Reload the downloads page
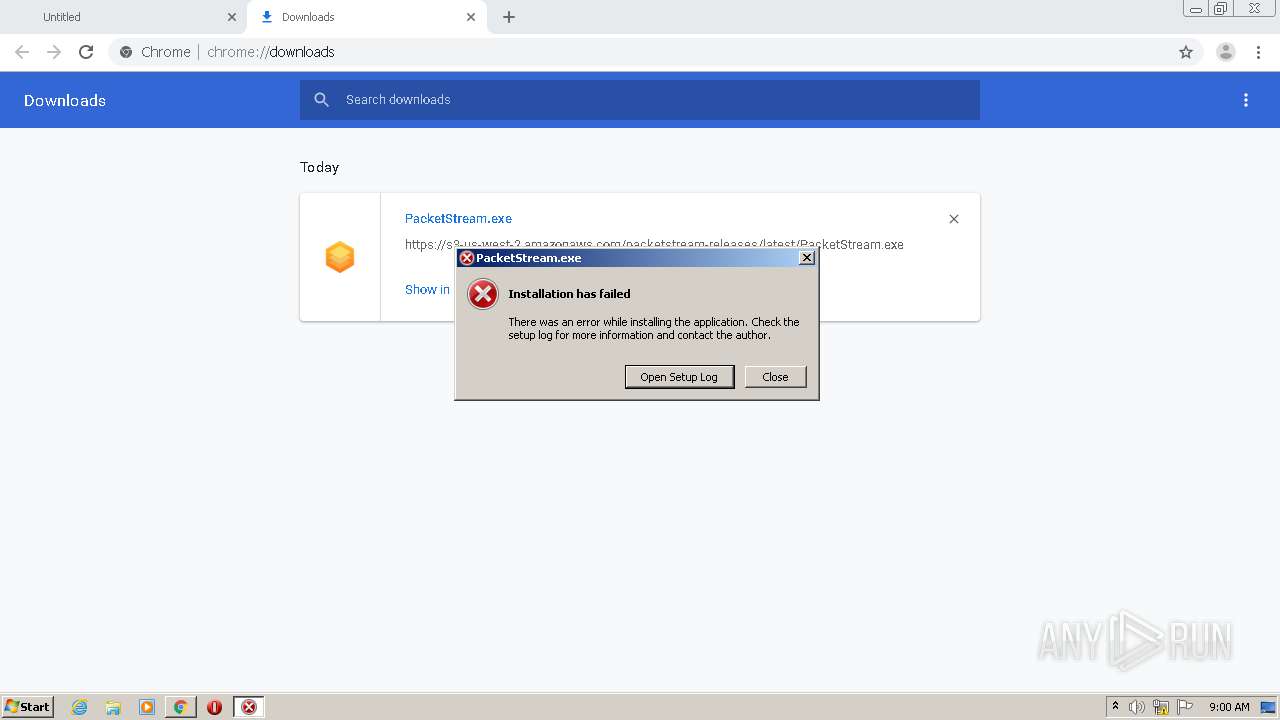Viewport: 1280px width, 720px height. point(86,52)
